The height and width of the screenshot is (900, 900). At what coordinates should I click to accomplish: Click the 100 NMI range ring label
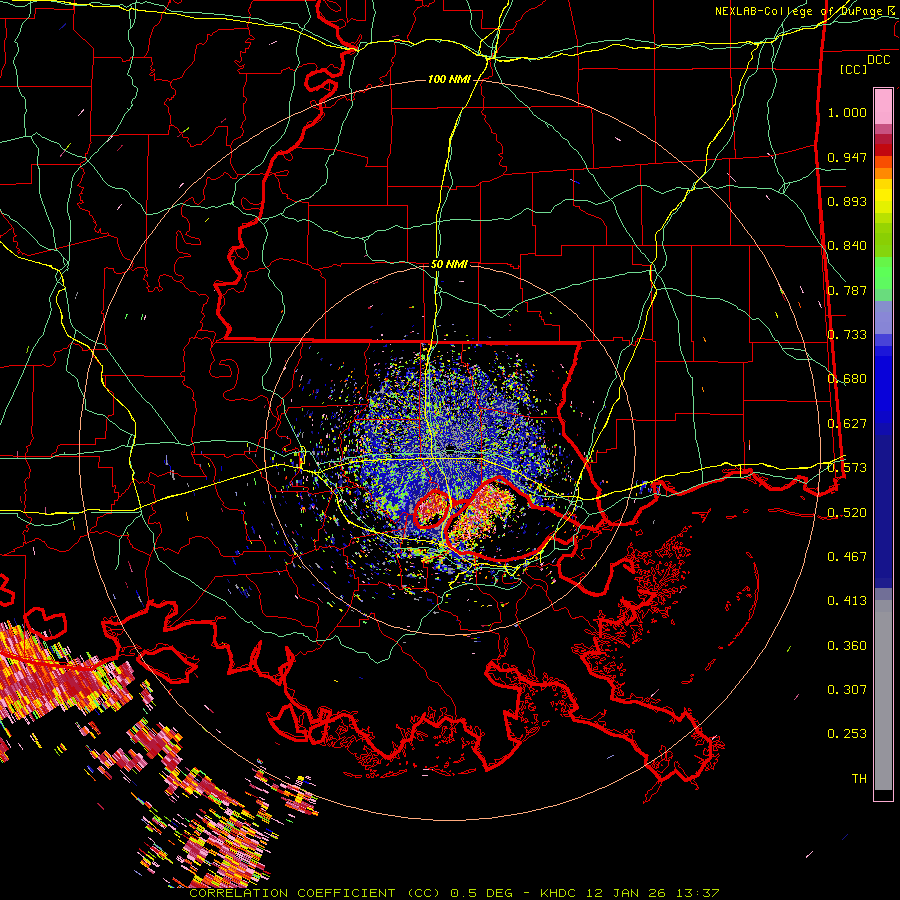pos(449,79)
